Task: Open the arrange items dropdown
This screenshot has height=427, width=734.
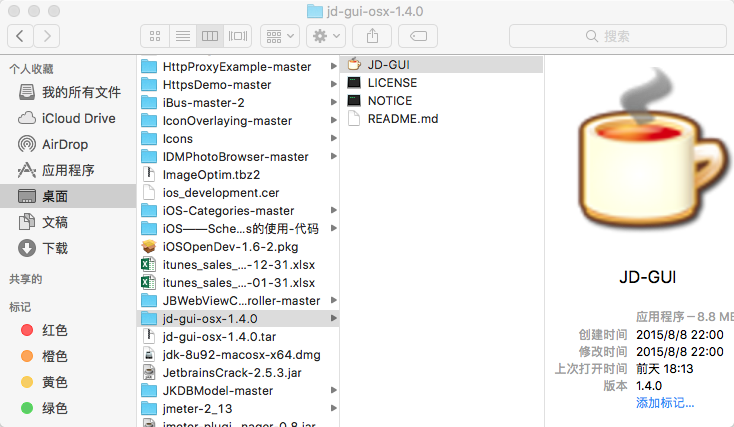Action: [x=280, y=36]
